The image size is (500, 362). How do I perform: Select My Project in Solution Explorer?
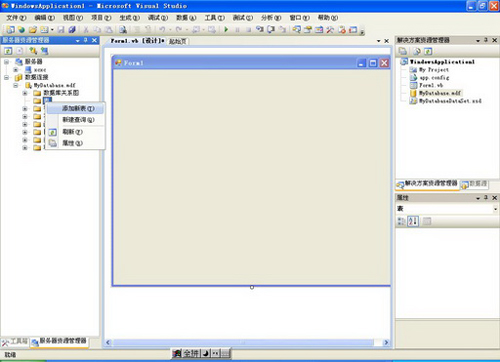tap(434, 70)
